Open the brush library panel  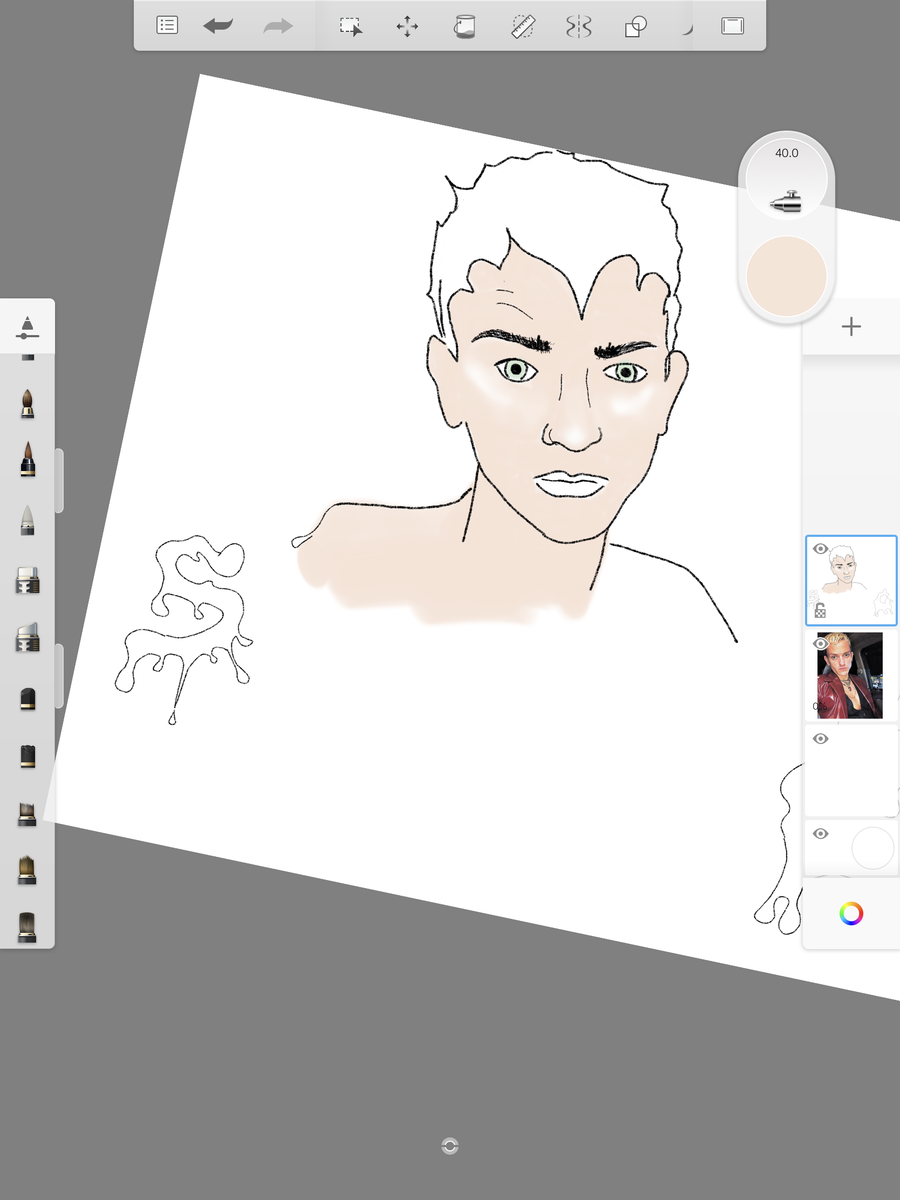[27, 326]
